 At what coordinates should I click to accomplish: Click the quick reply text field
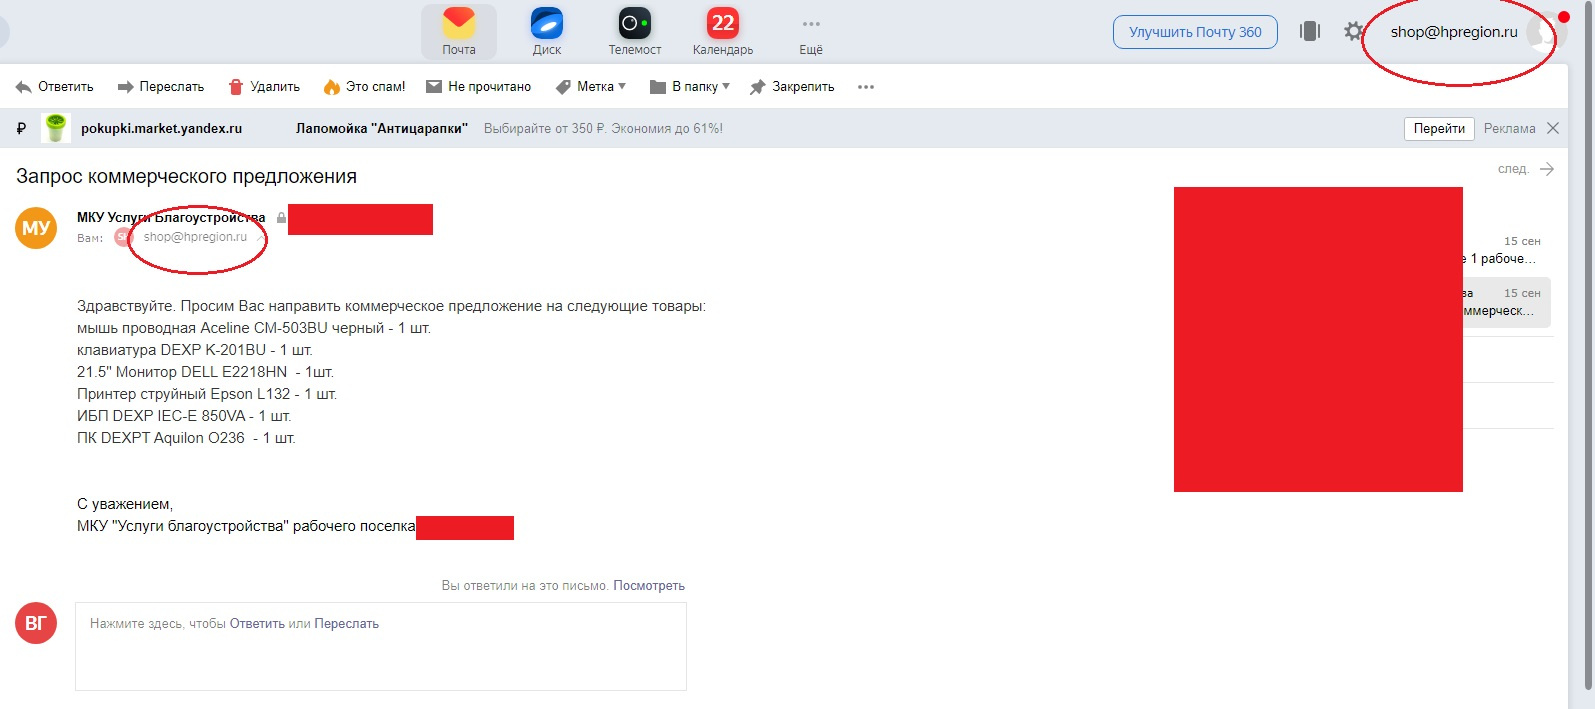click(381, 646)
